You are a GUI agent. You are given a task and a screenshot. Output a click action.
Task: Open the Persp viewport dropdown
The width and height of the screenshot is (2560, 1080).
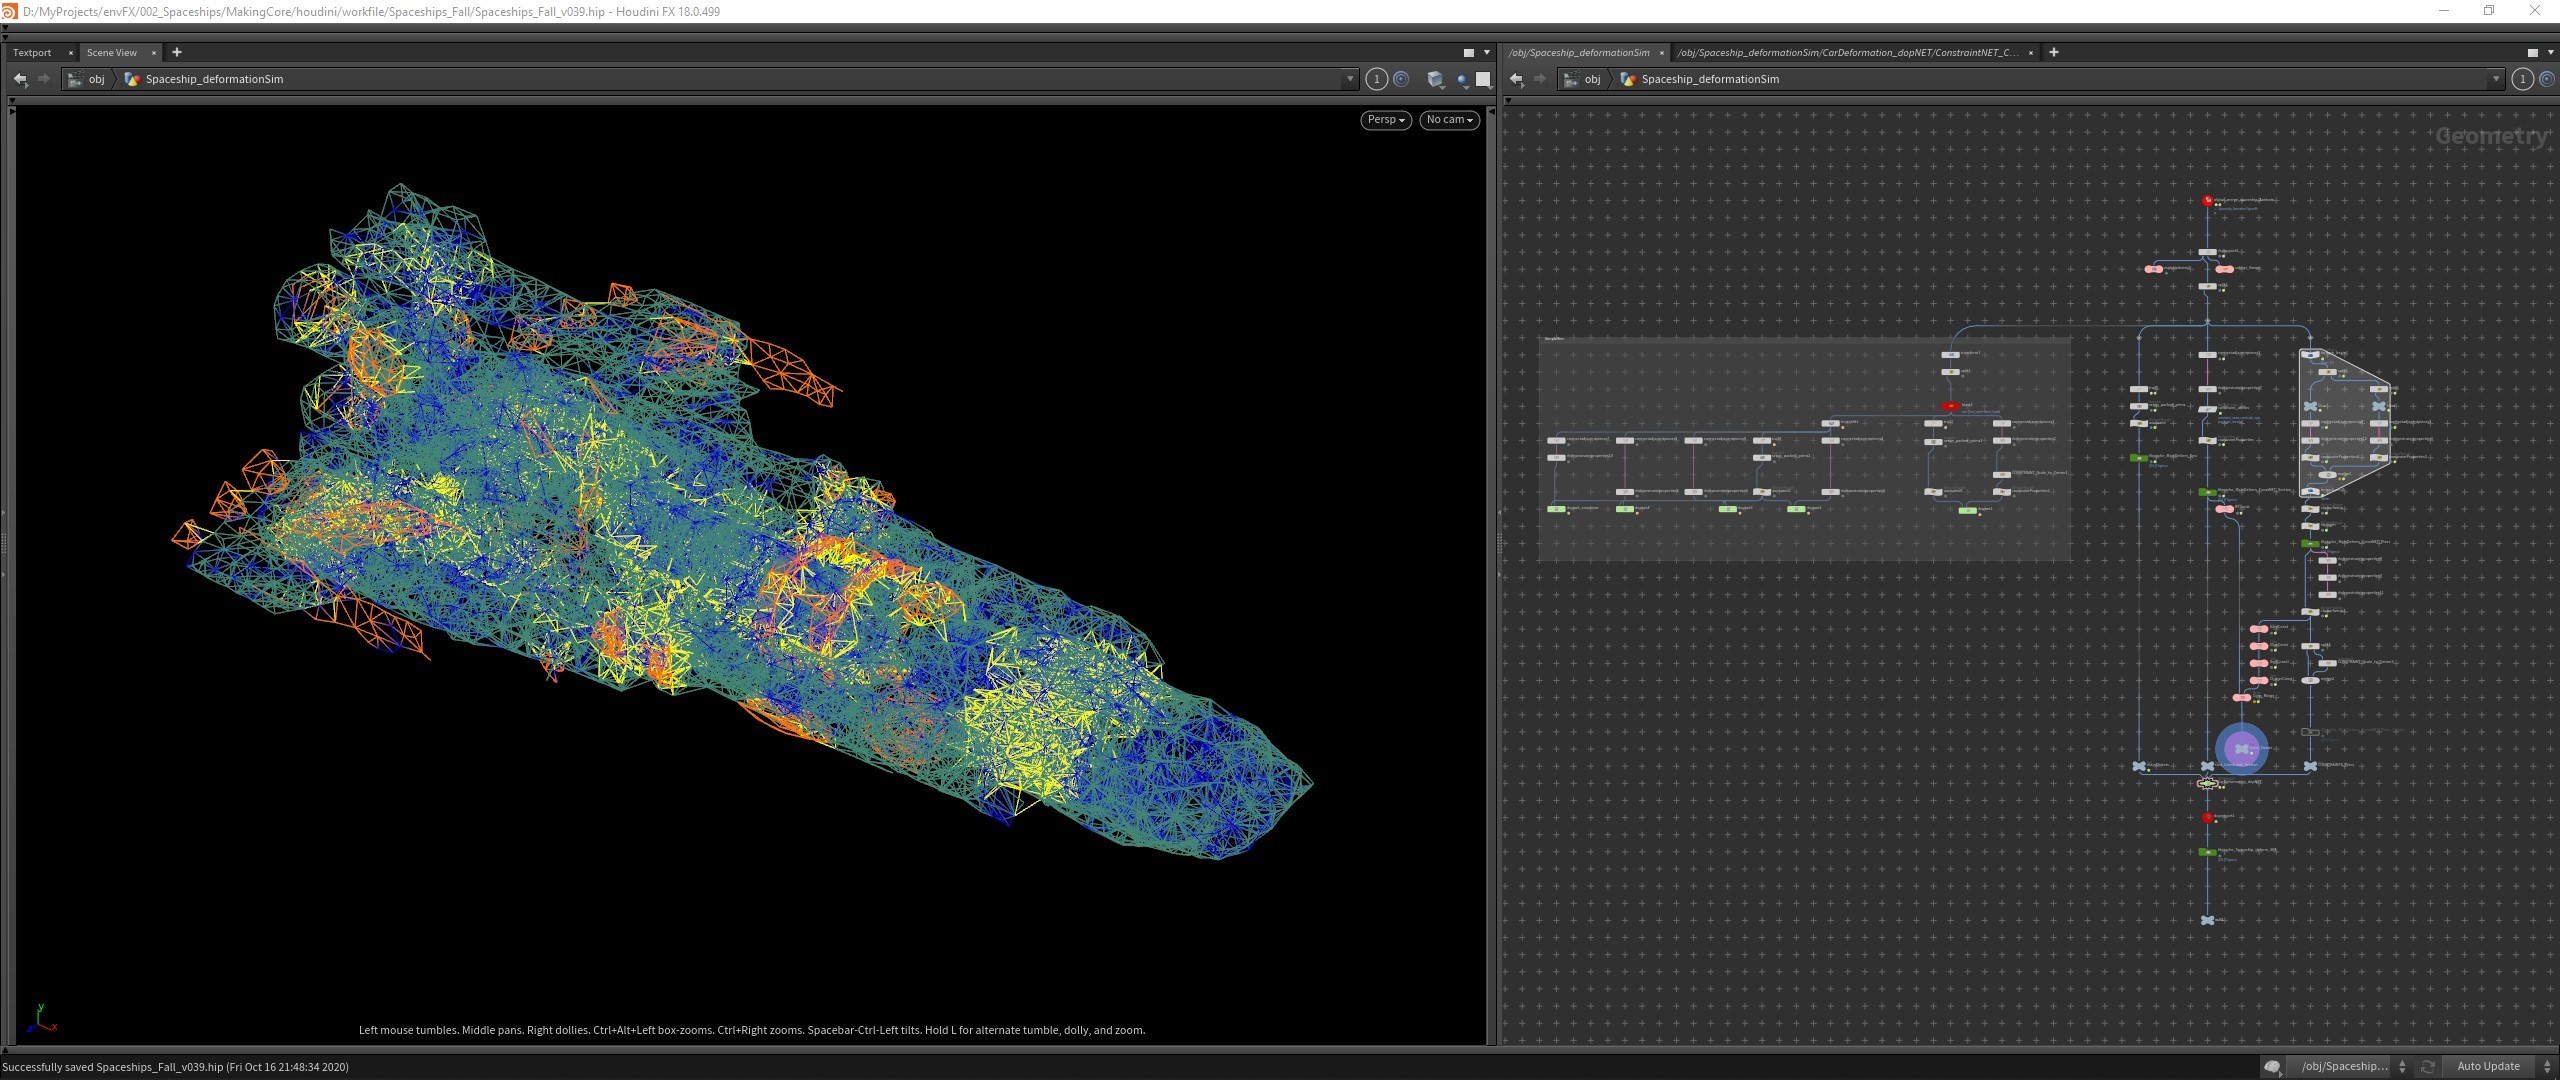pos(1386,120)
